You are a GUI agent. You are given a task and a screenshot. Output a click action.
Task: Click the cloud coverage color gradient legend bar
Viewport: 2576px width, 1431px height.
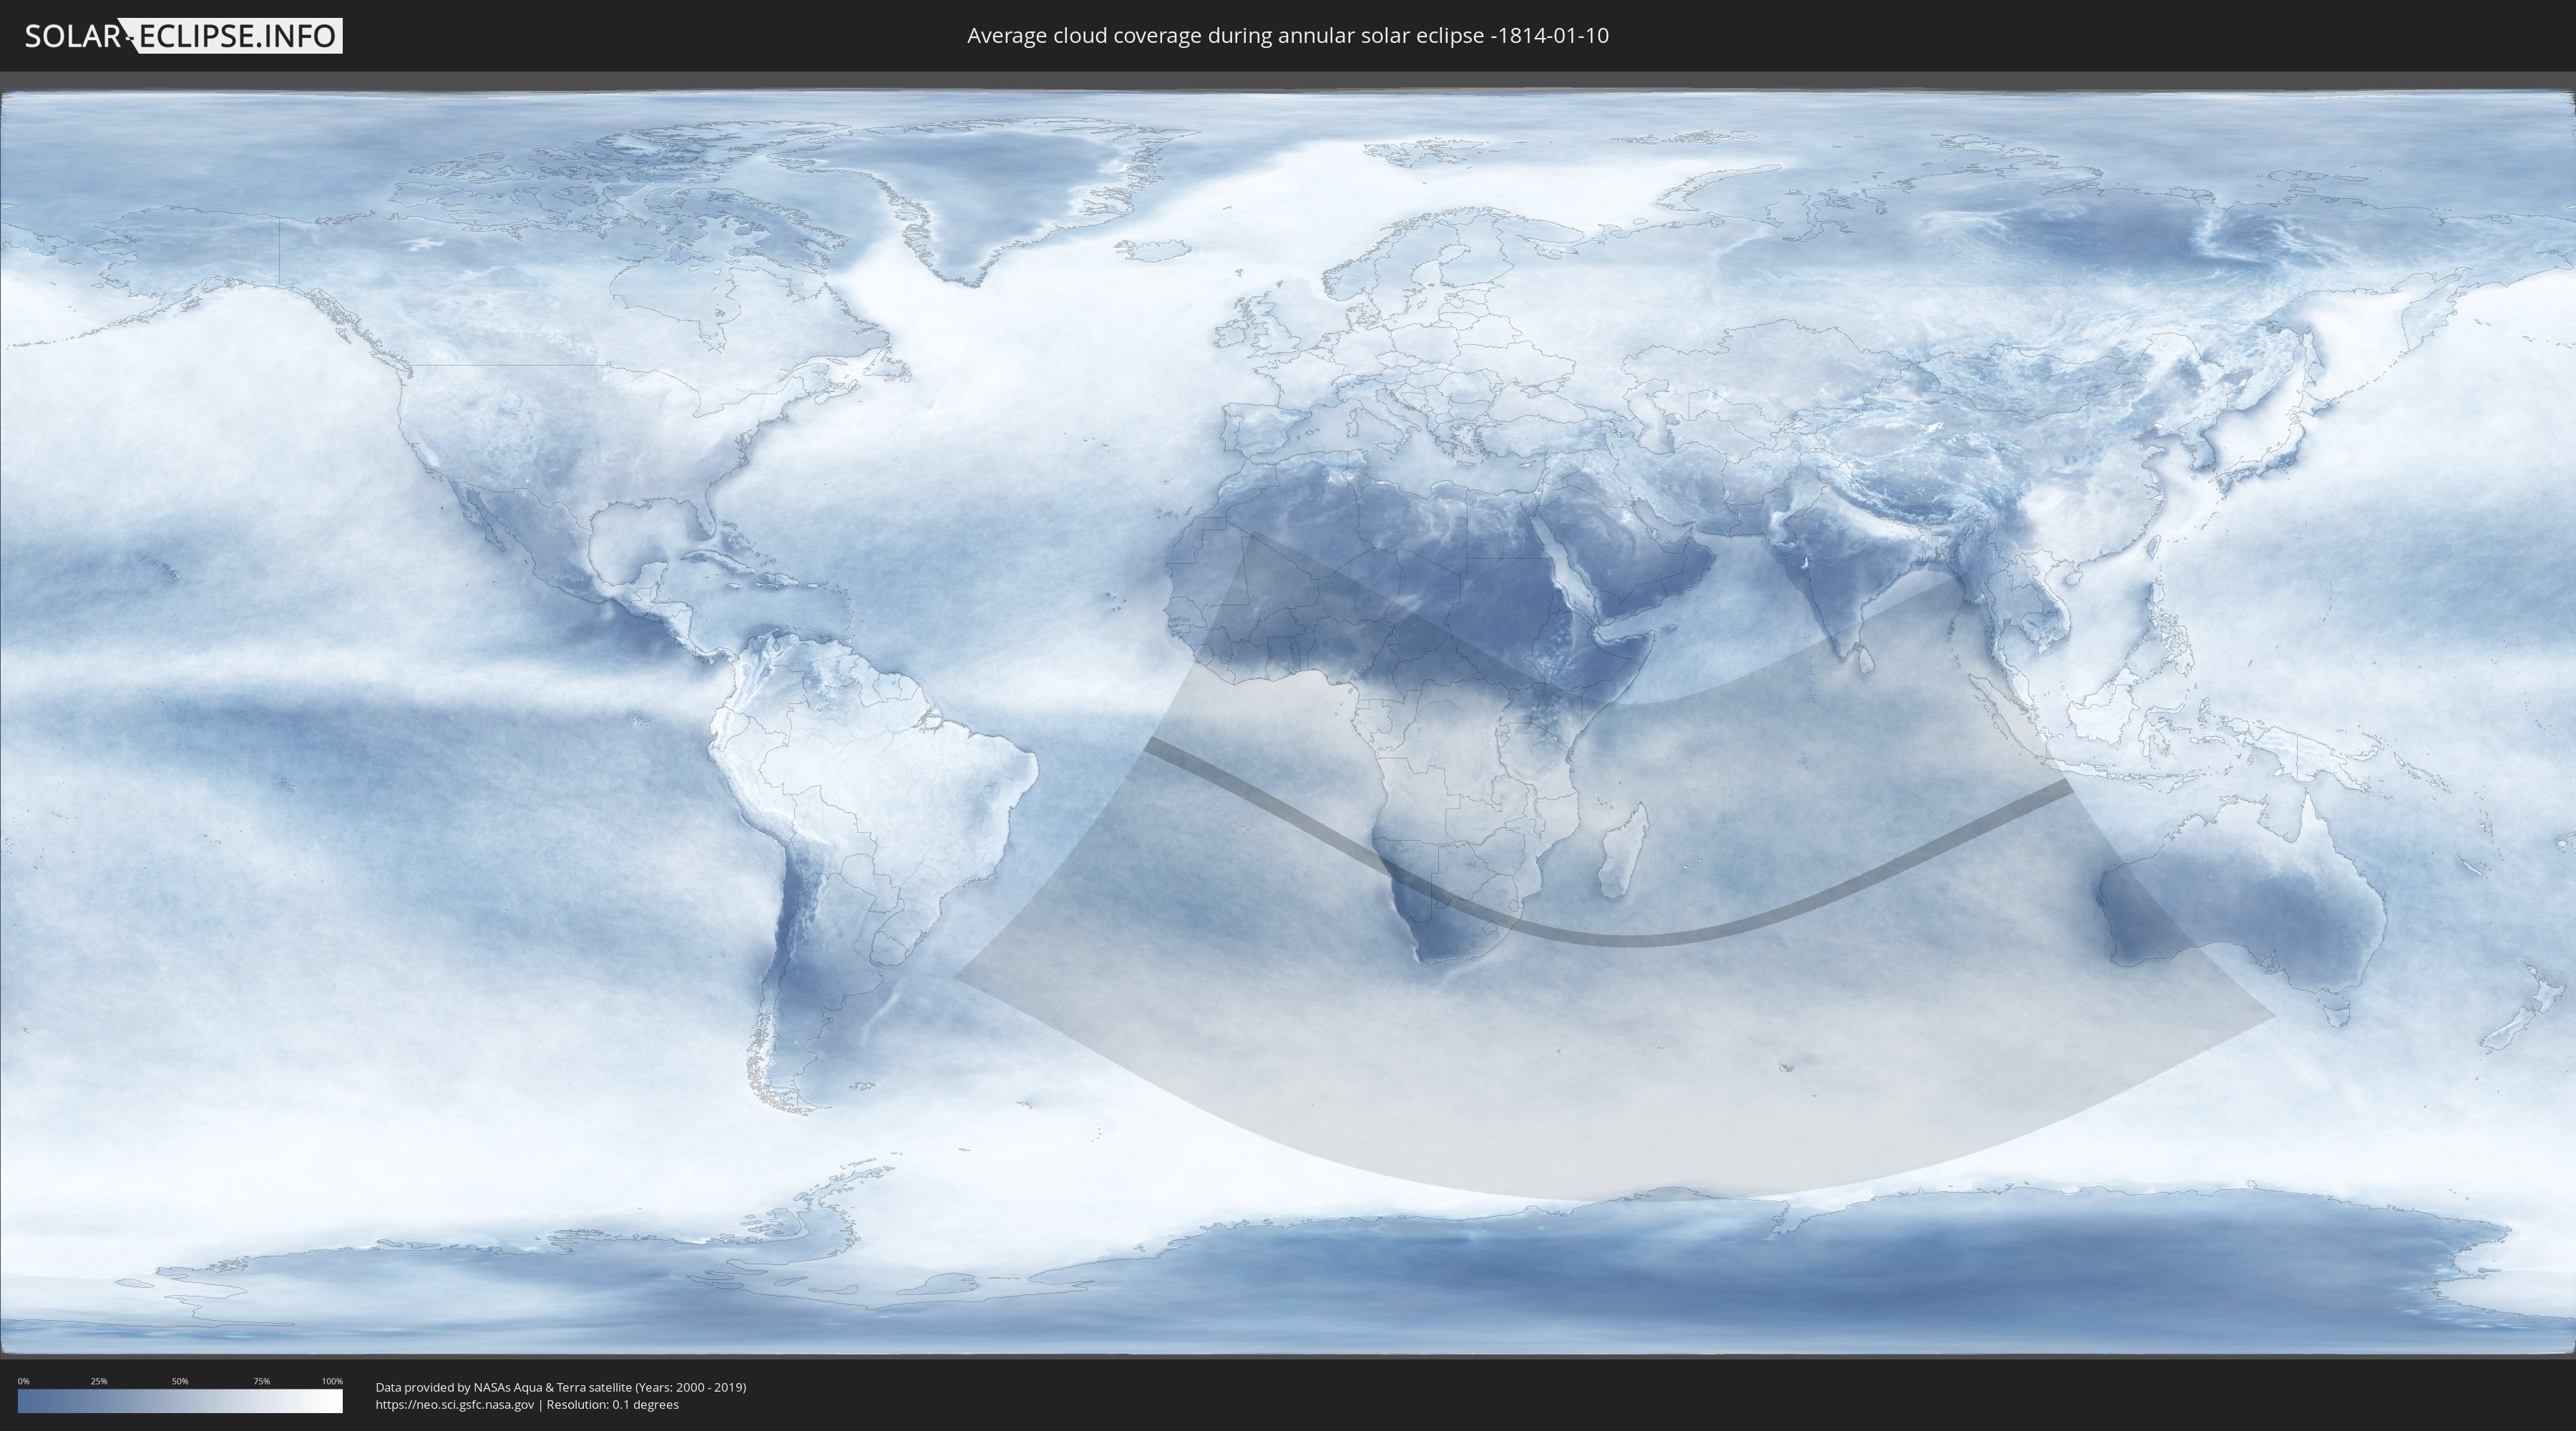[180, 1401]
